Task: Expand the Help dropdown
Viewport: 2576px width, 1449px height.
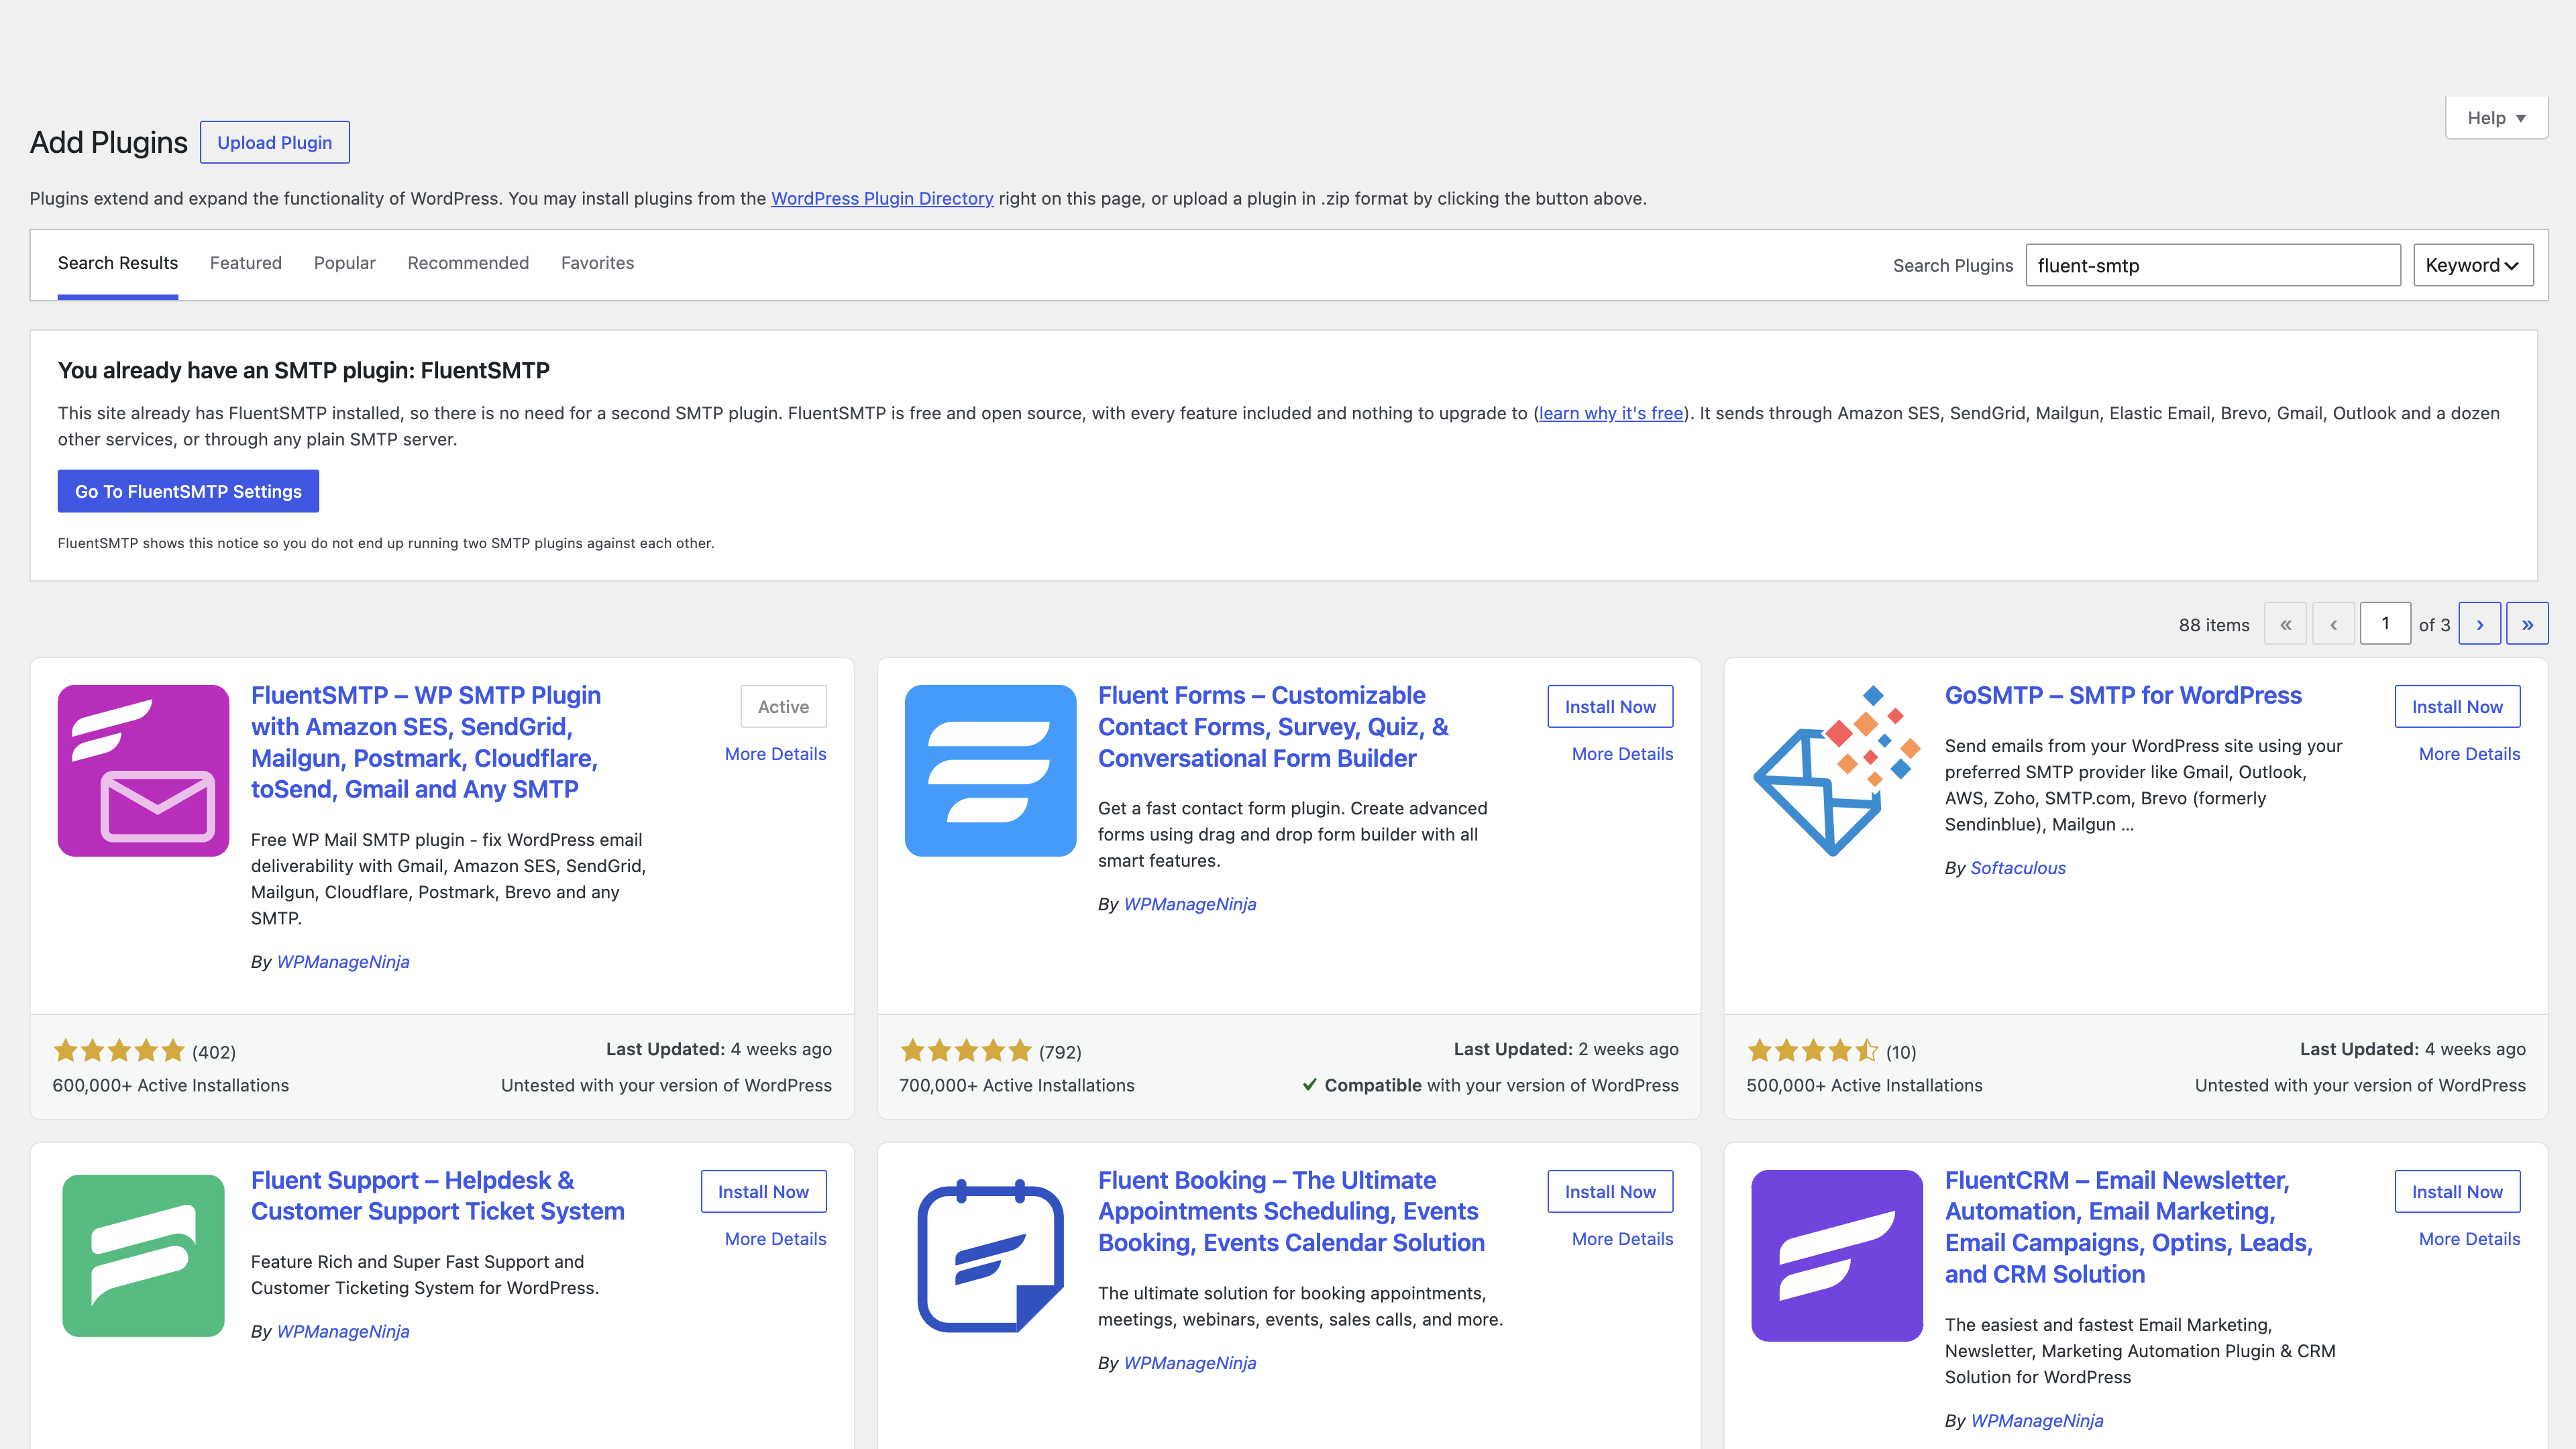Action: tap(2496, 118)
